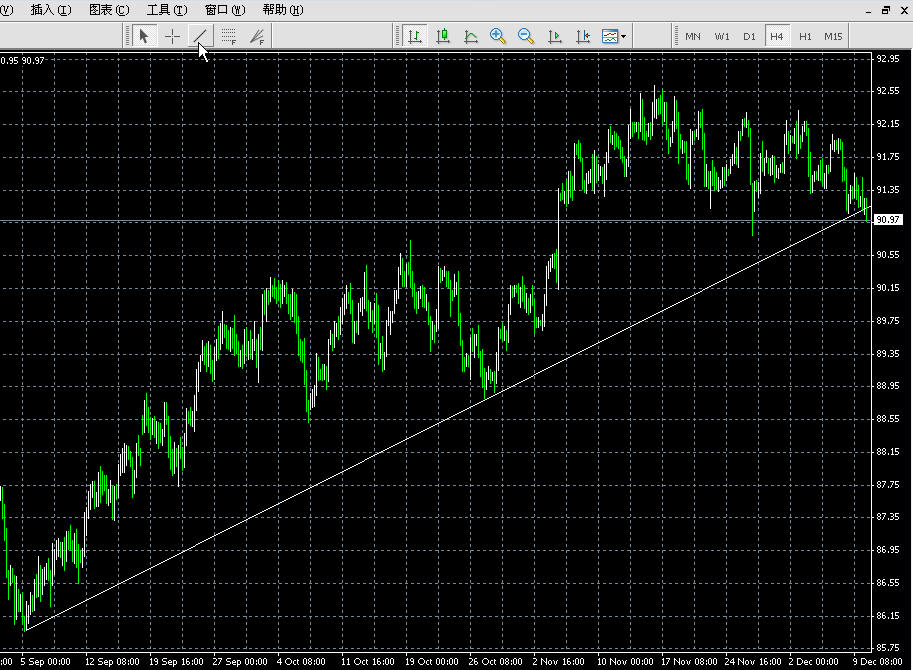
Task: Click the 92.55 price scale label
Action: click(x=888, y=91)
